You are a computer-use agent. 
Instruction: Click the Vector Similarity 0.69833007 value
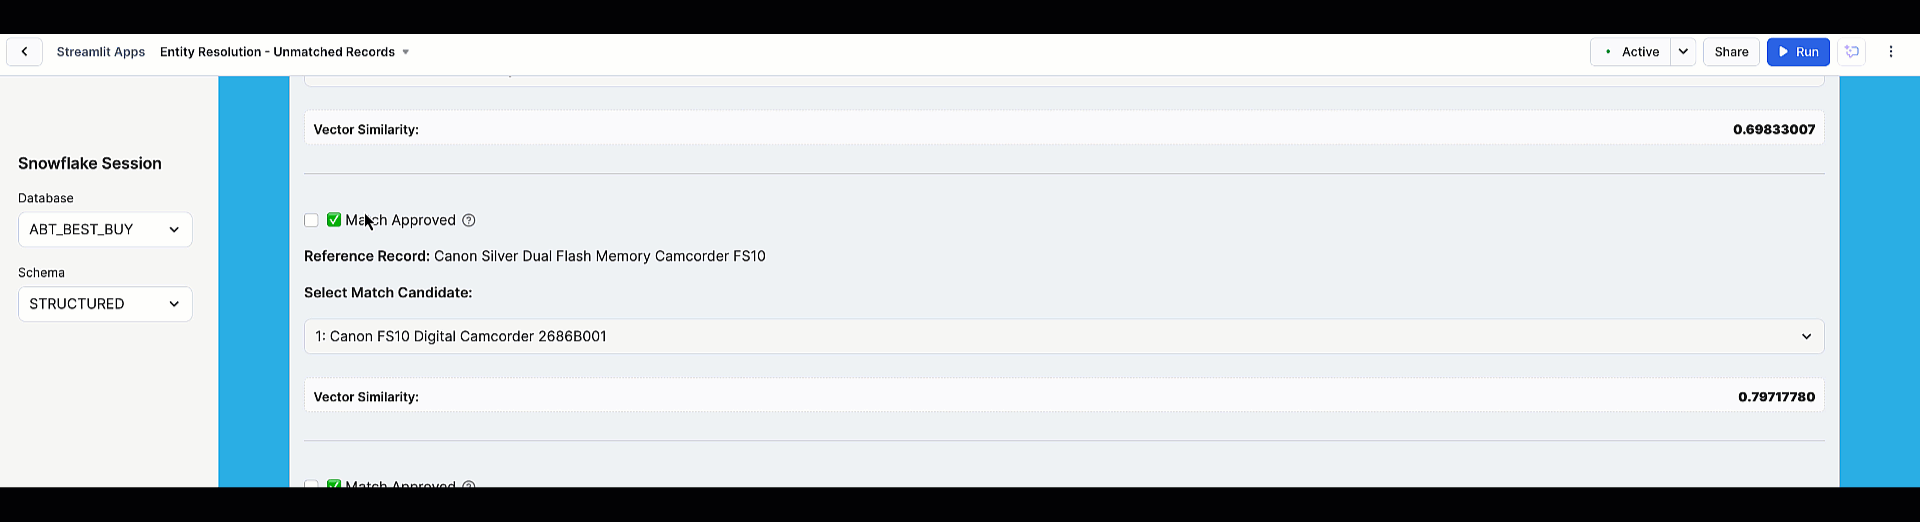pos(1774,129)
